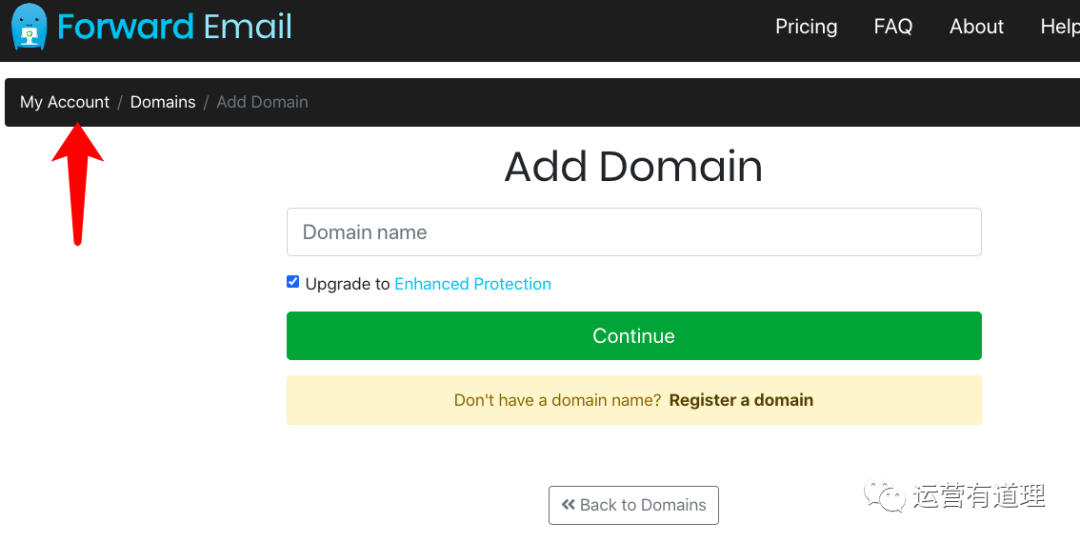Open the Enhanced Protection link

pos(473,284)
